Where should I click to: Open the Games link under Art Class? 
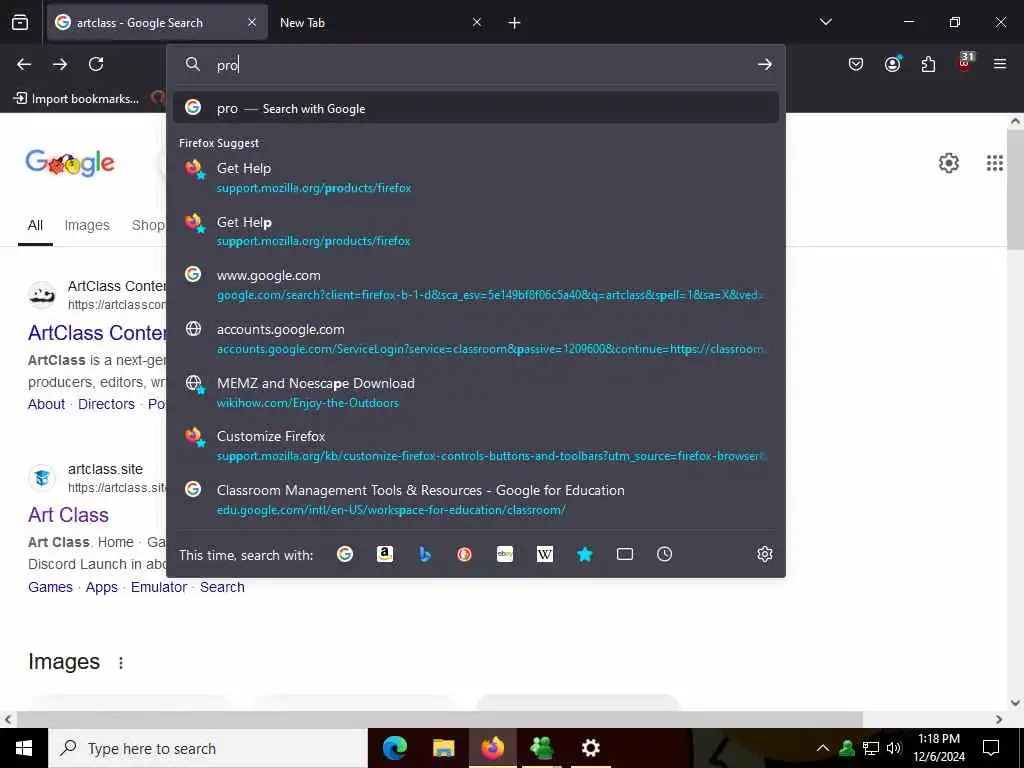point(50,587)
